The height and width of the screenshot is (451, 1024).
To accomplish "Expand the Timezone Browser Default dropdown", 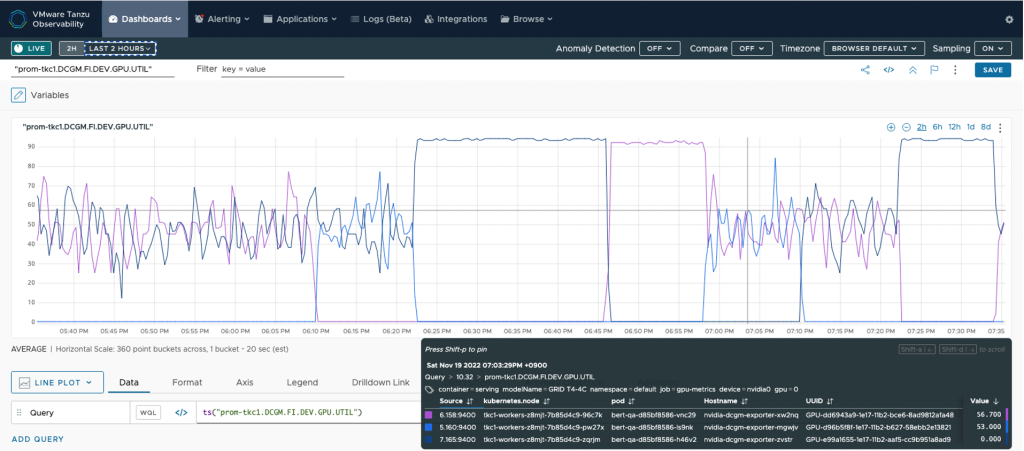I will tap(874, 48).
